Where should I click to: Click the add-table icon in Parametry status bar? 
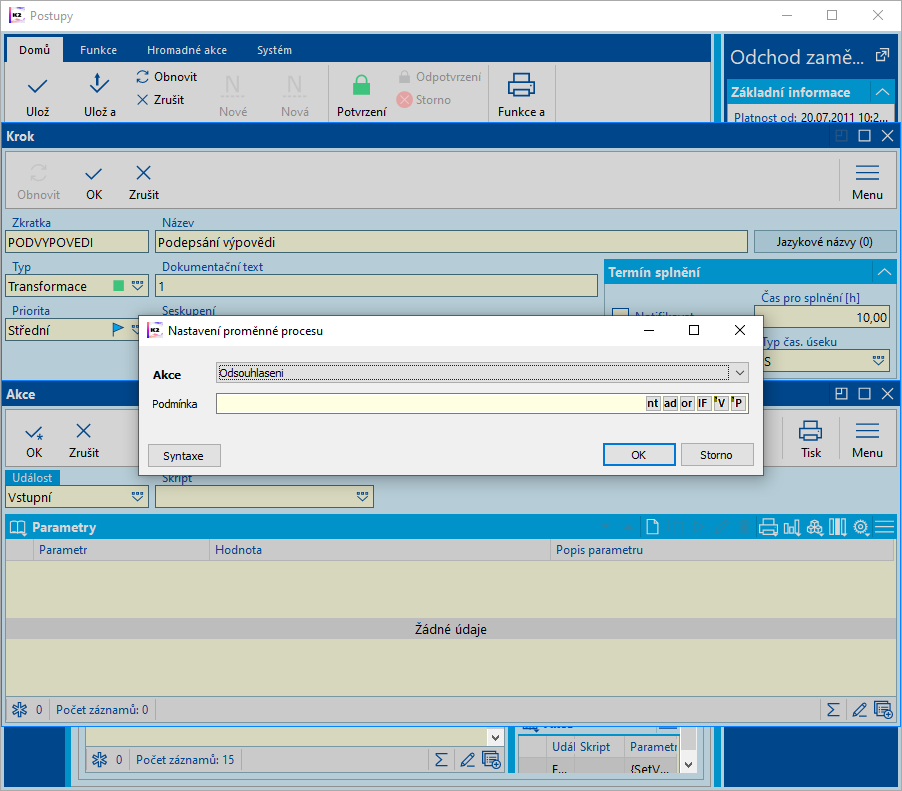(x=883, y=710)
